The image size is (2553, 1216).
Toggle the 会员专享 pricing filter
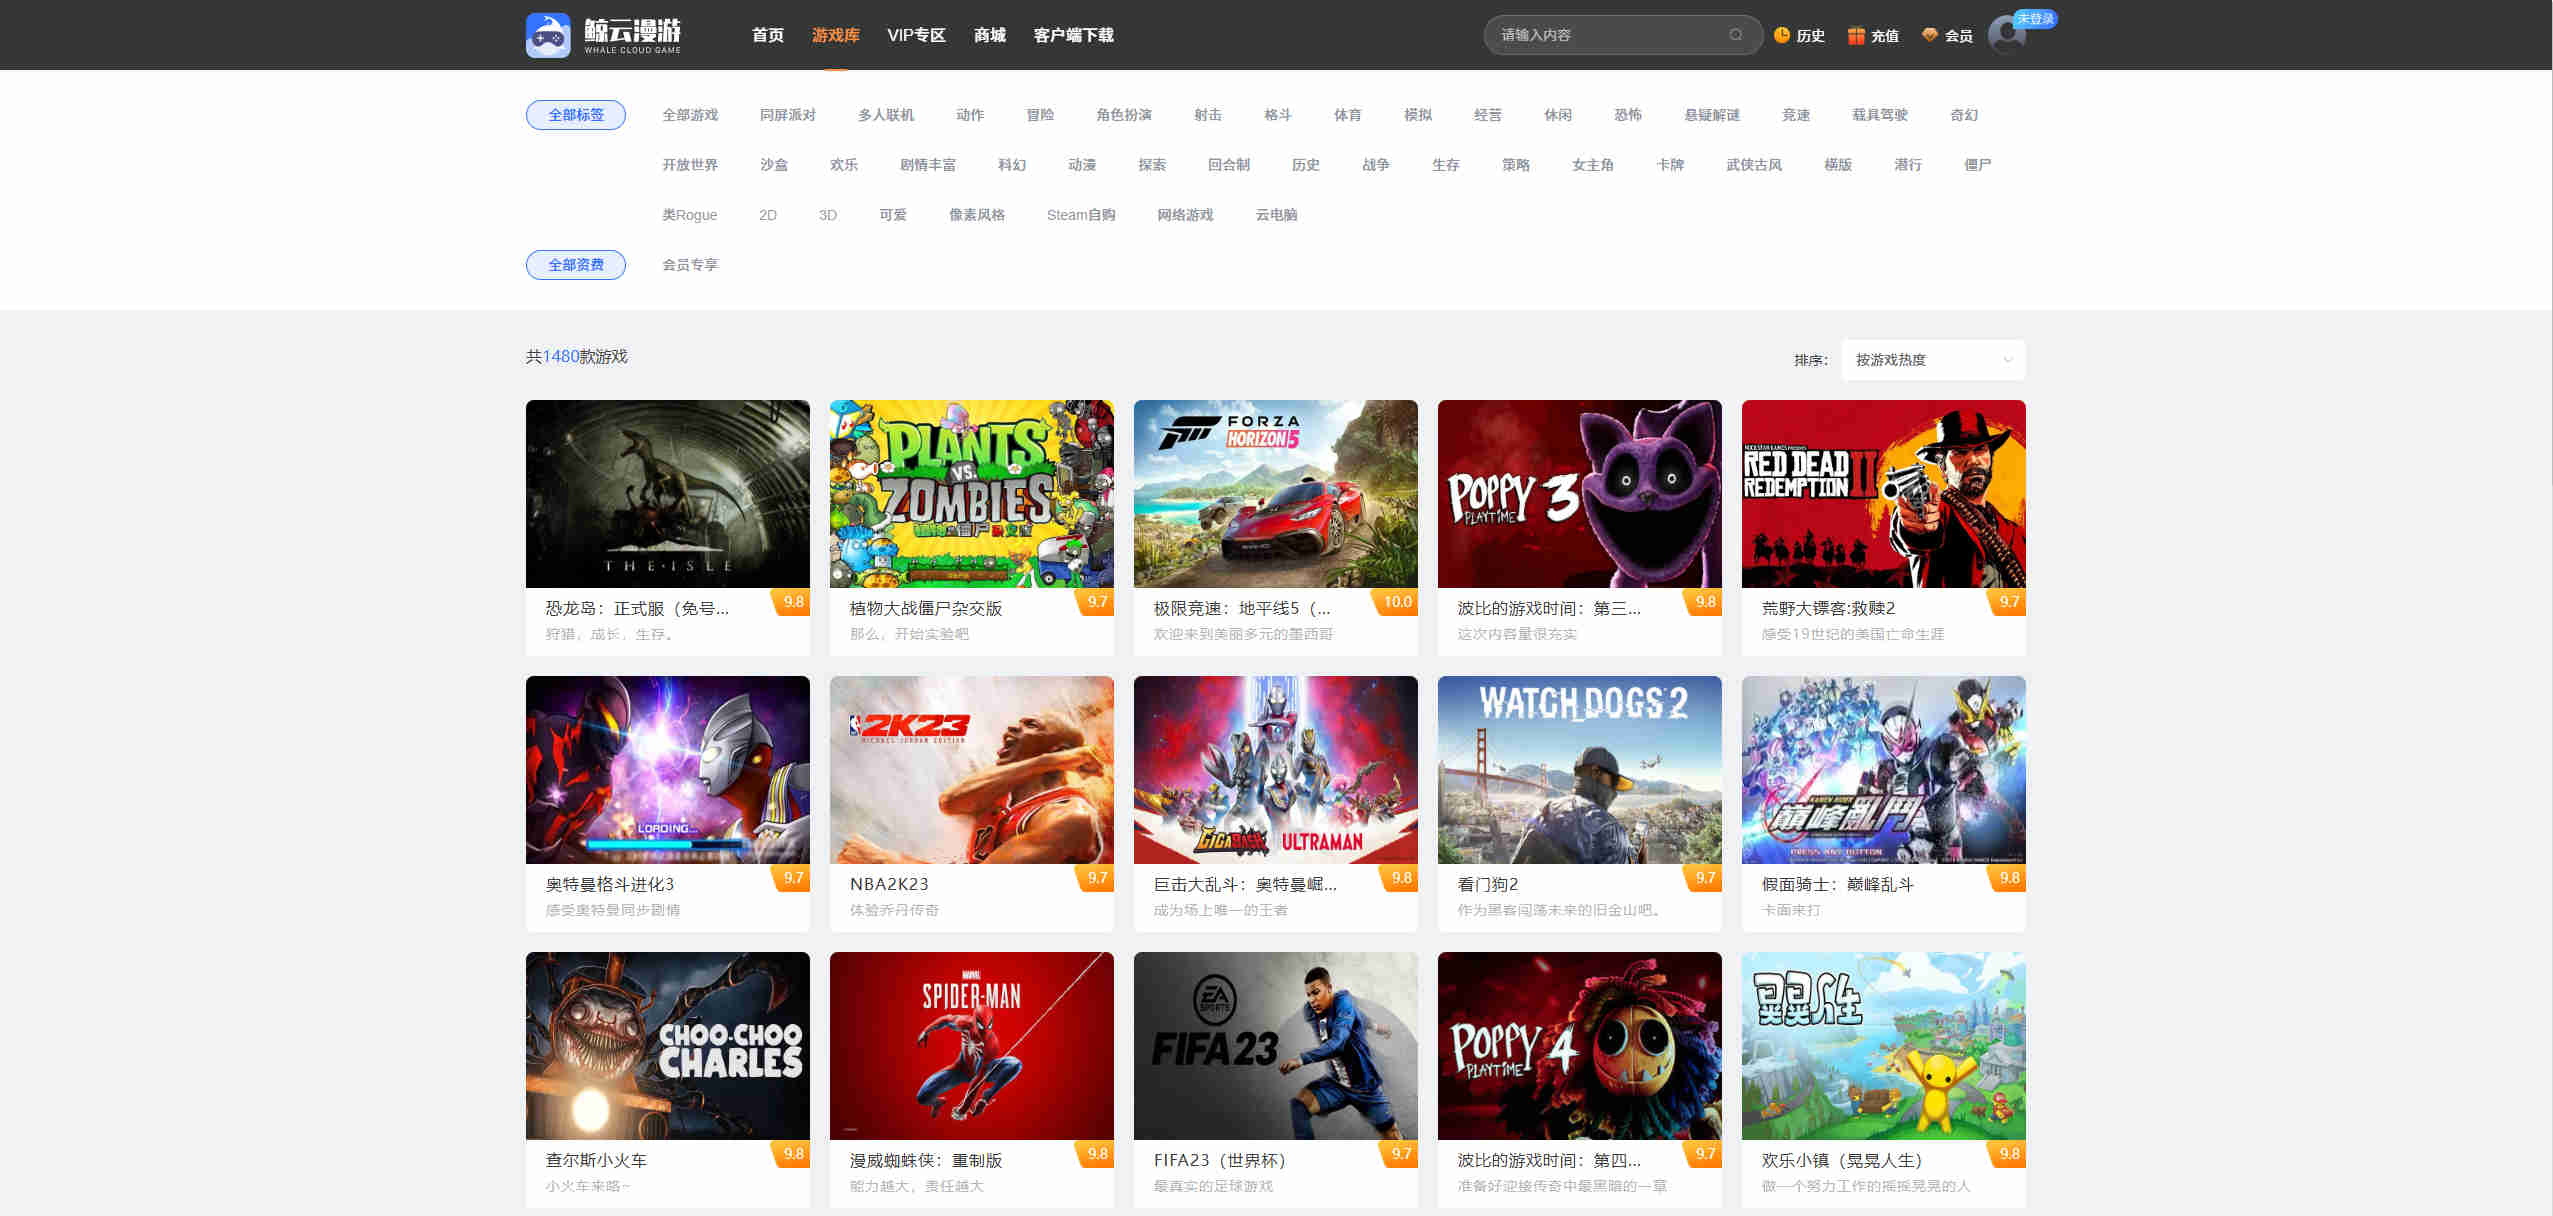tap(690, 265)
